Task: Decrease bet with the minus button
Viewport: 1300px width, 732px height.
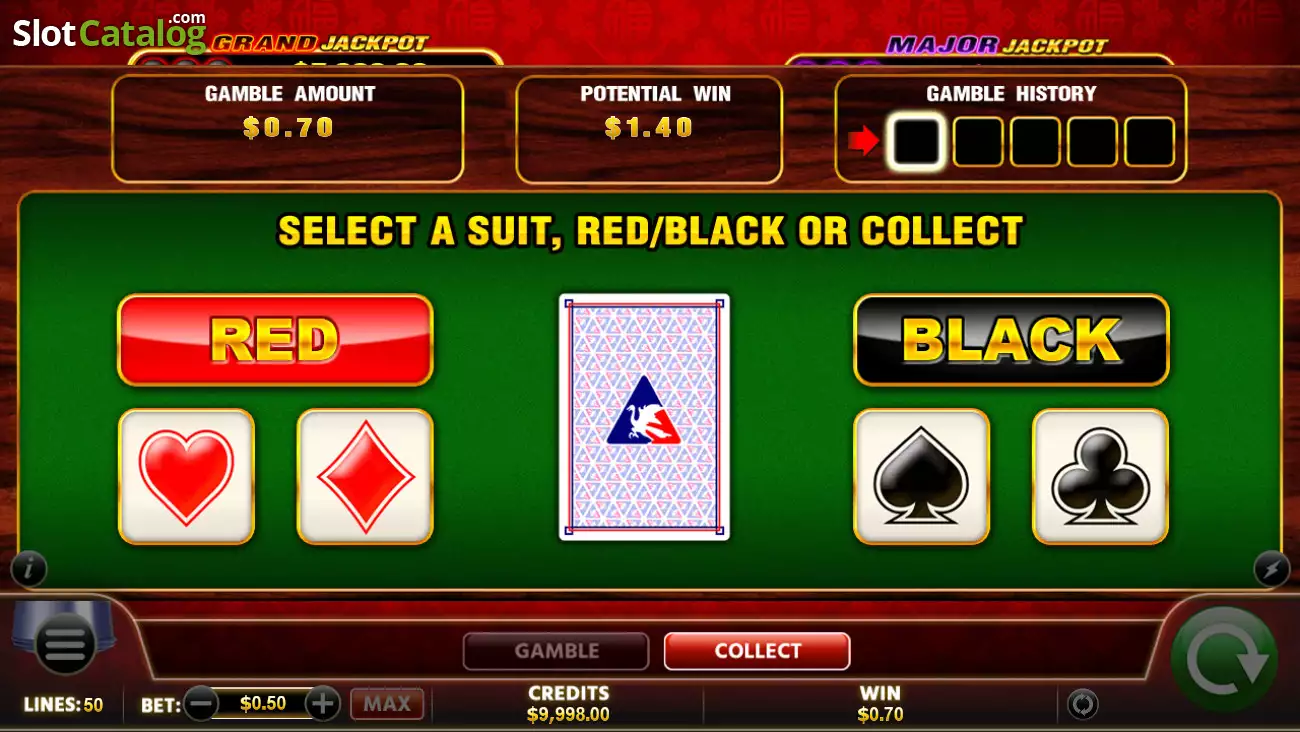Action: coord(201,703)
